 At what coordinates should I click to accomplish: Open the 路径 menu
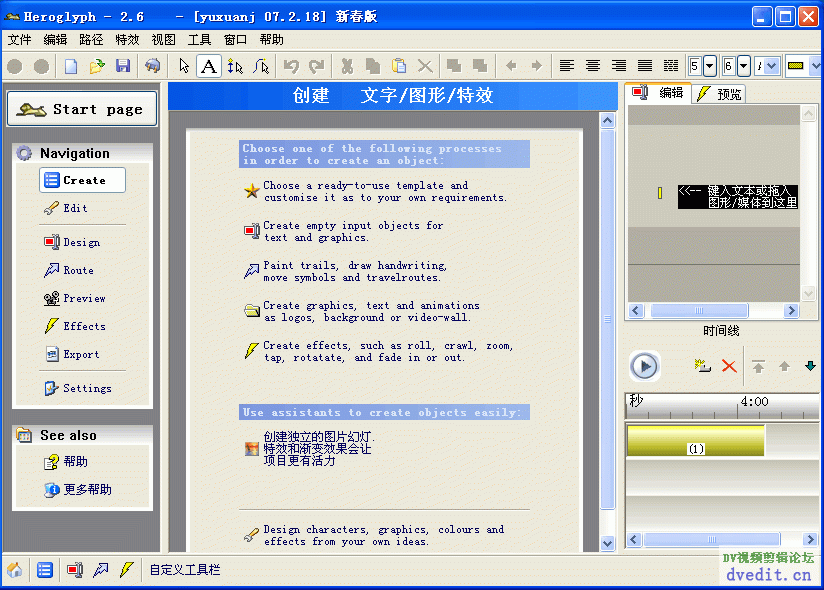[x=91, y=40]
